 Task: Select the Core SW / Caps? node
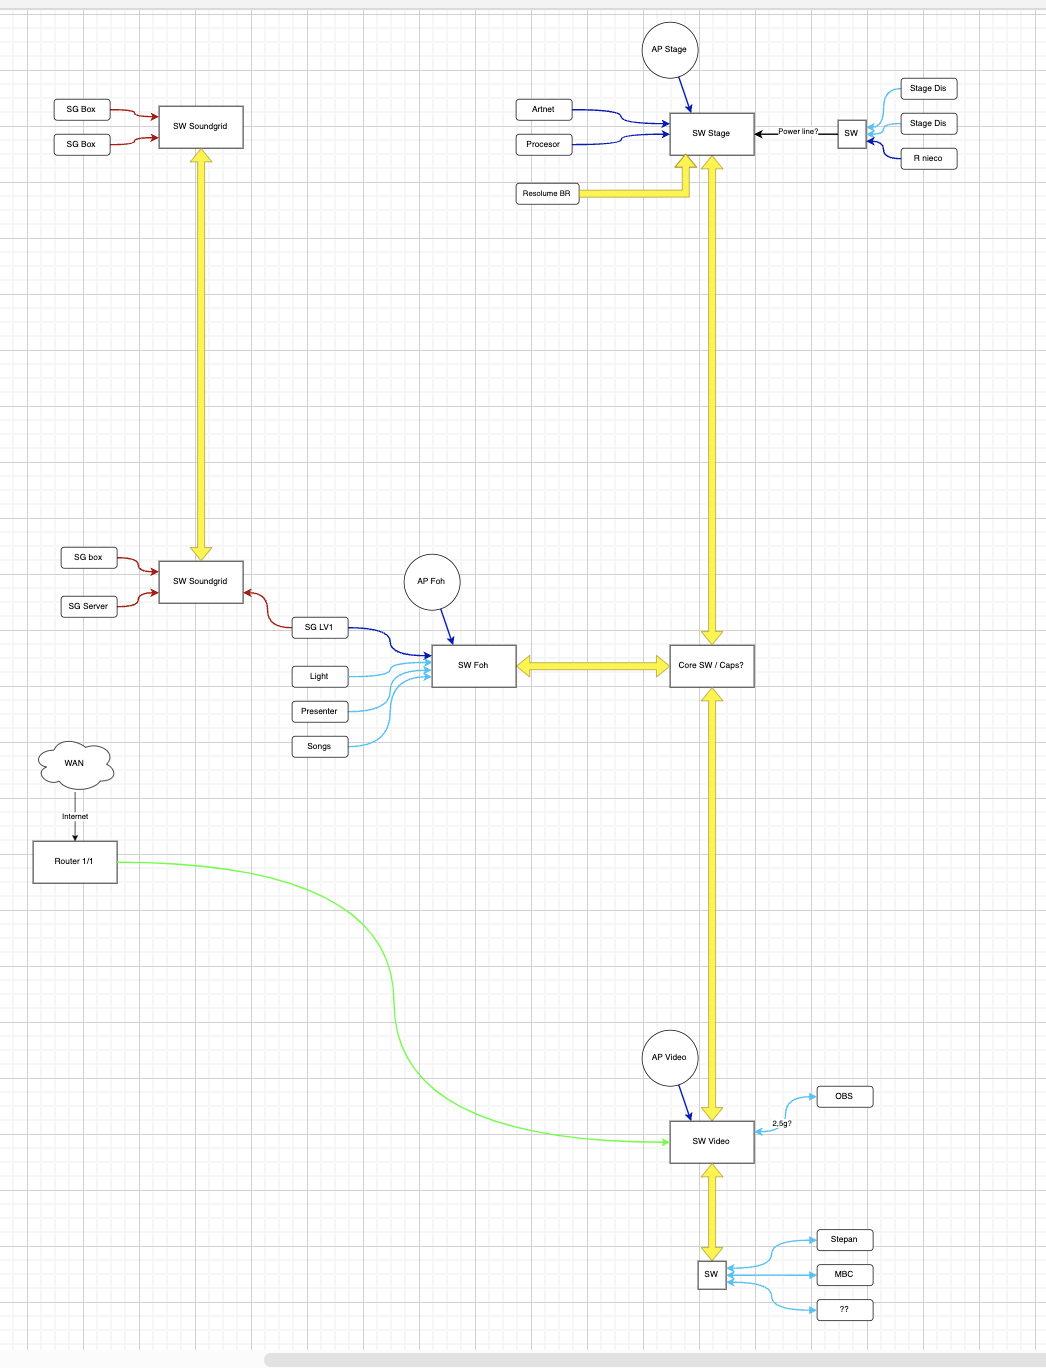[712, 666]
